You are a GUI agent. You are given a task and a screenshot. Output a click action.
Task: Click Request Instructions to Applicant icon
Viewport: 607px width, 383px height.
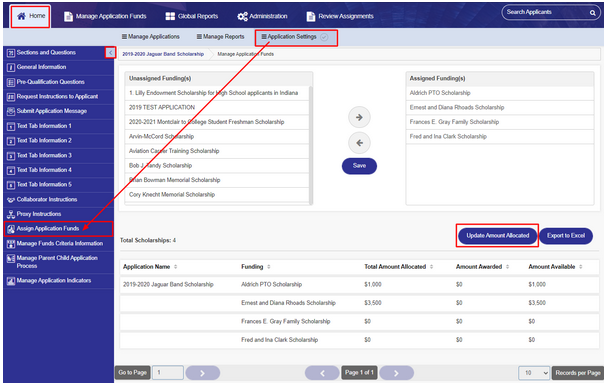click(11, 97)
